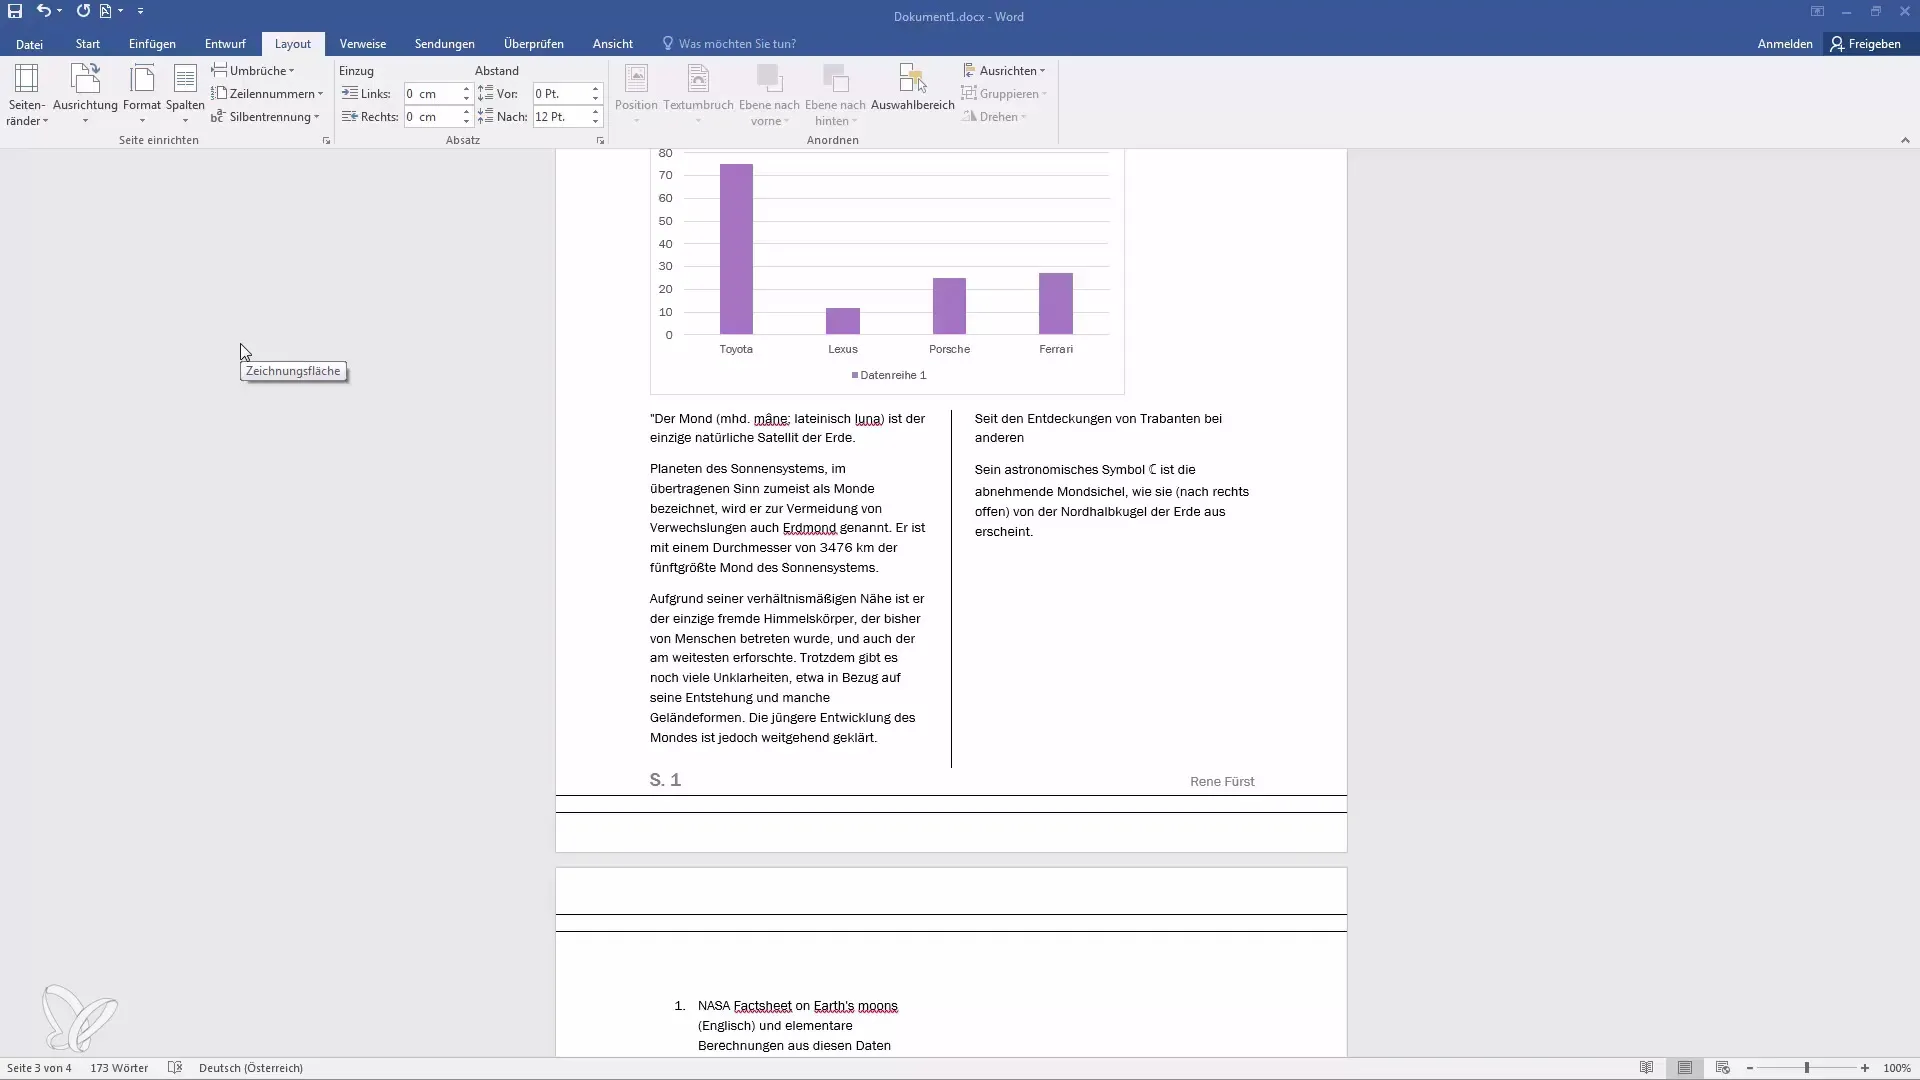Click the Ferrari bar in chart
Image resolution: width=1920 pixels, height=1080 pixels.
(1056, 304)
